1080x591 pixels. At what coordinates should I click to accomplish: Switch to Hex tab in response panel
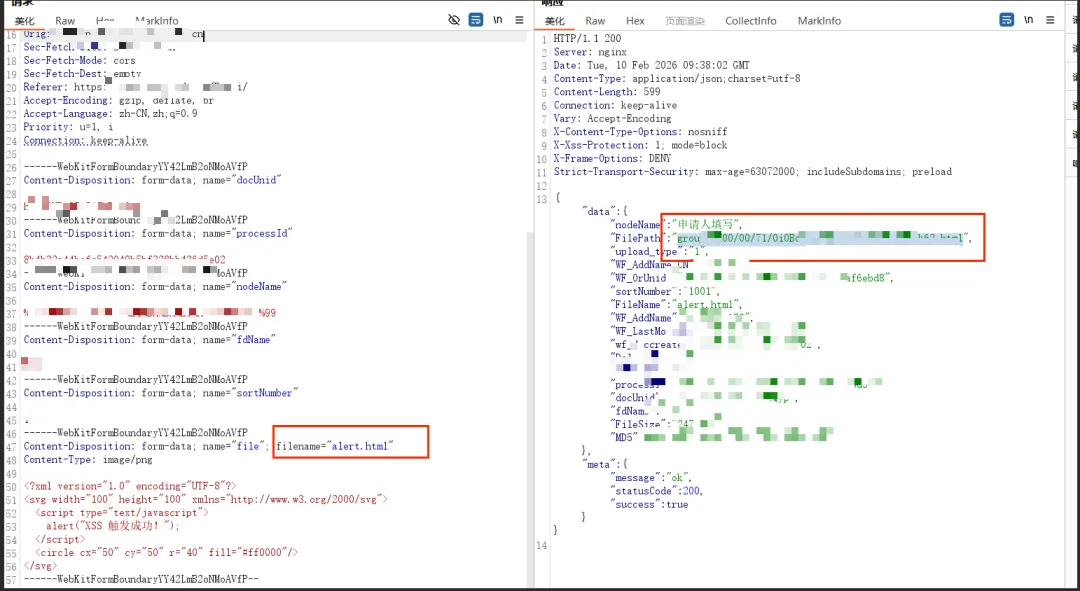635,21
